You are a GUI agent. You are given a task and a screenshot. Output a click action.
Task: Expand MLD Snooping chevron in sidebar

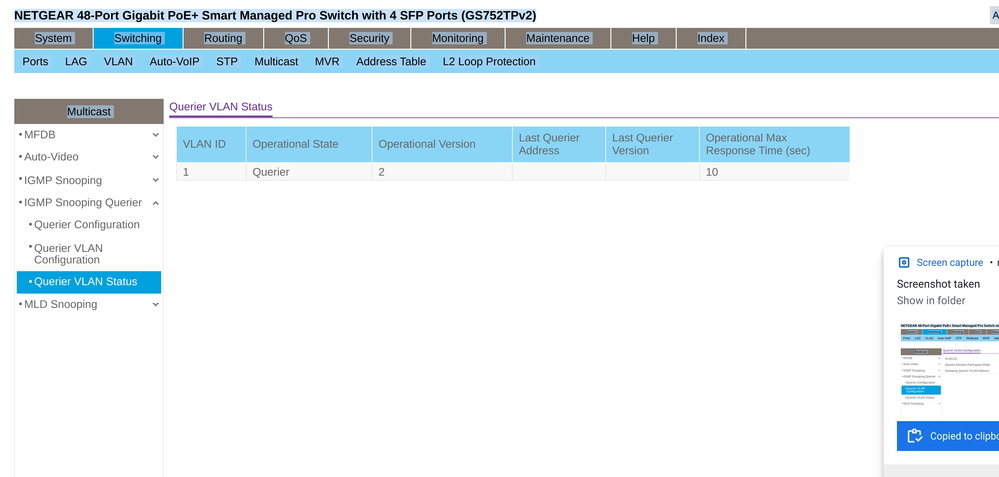coord(155,304)
